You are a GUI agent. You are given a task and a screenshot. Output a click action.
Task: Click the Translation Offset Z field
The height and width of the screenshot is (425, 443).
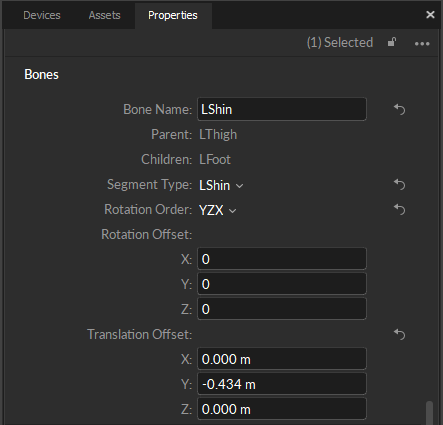tap(282, 409)
